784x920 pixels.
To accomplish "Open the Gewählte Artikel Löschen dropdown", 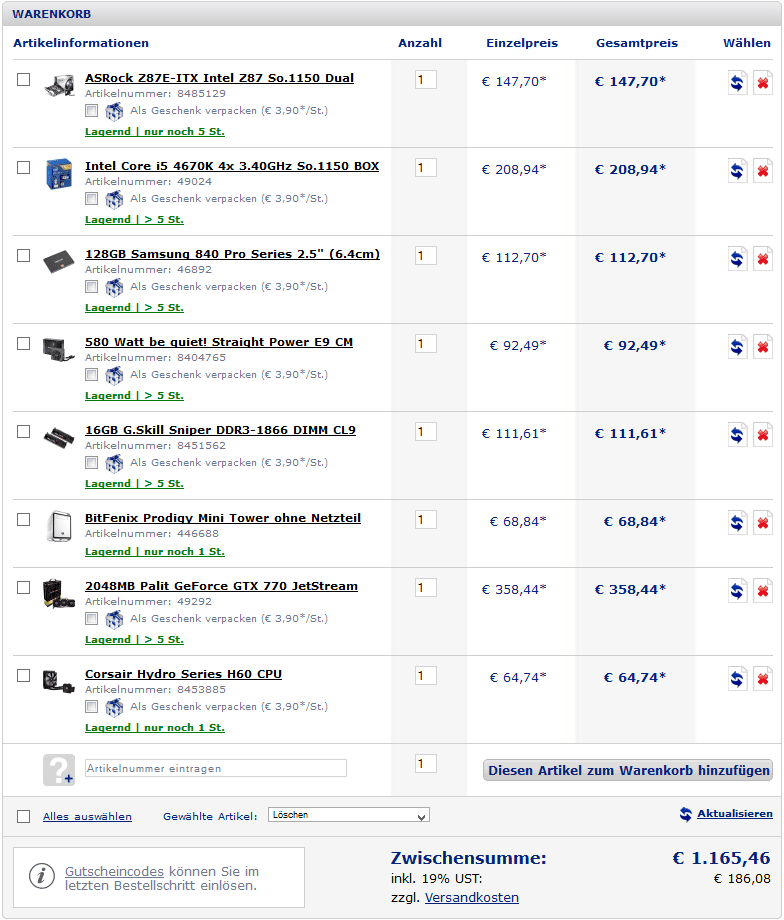I will point(349,815).
